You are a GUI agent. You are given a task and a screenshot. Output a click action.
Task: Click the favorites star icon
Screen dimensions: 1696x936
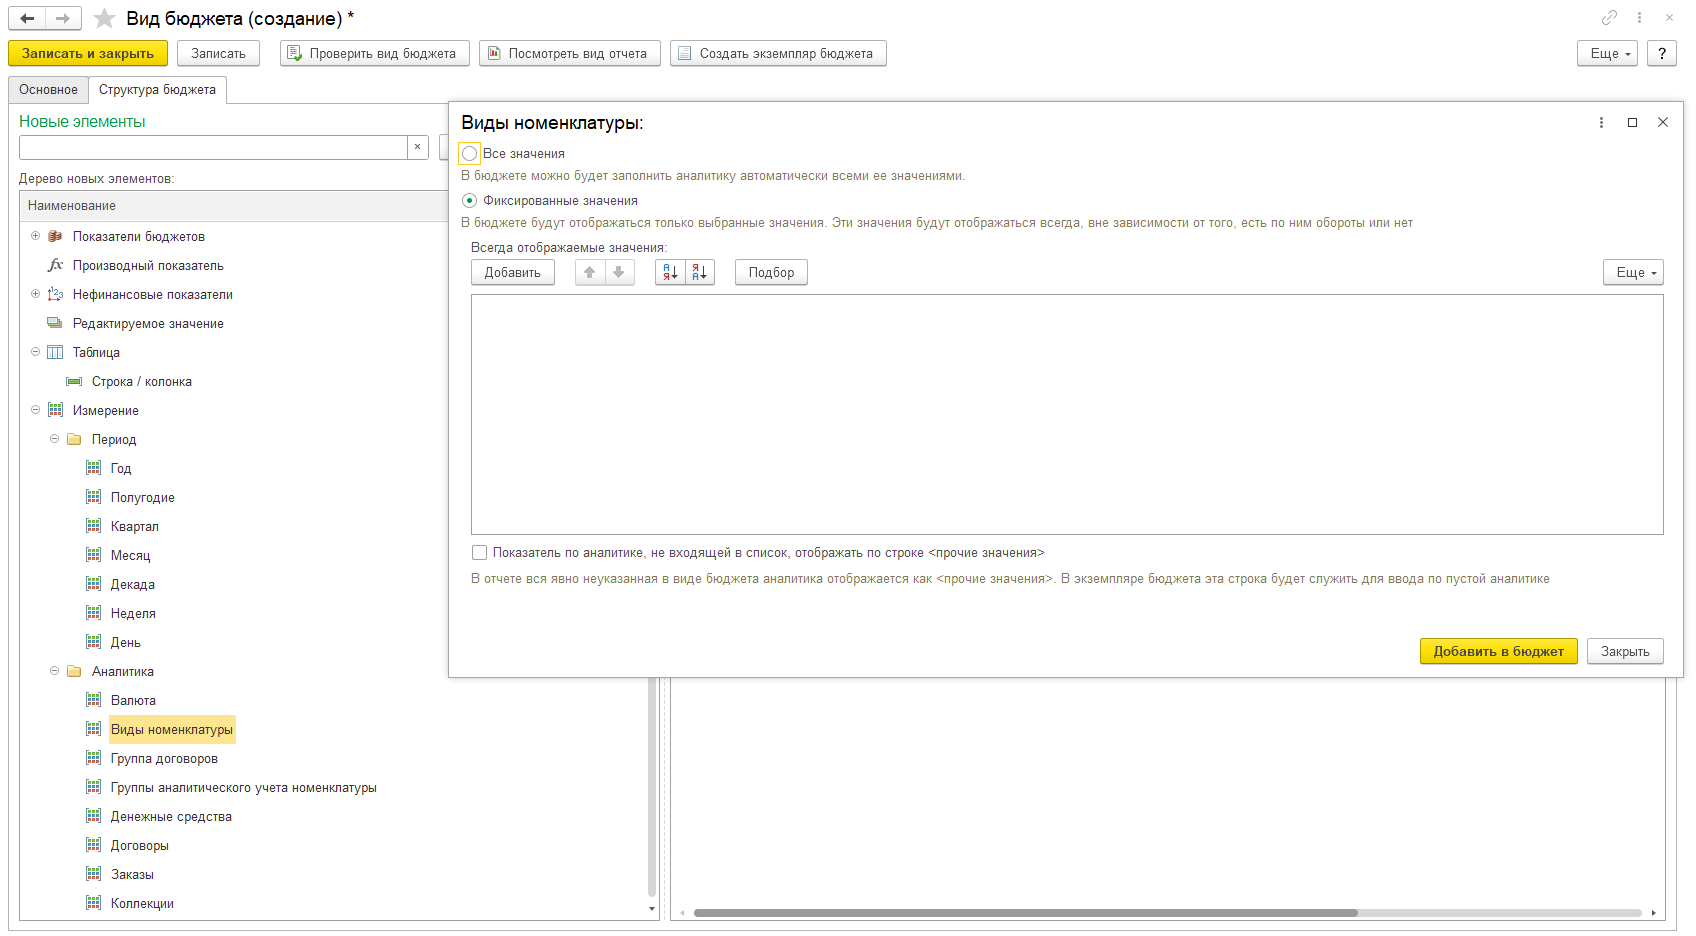[104, 19]
